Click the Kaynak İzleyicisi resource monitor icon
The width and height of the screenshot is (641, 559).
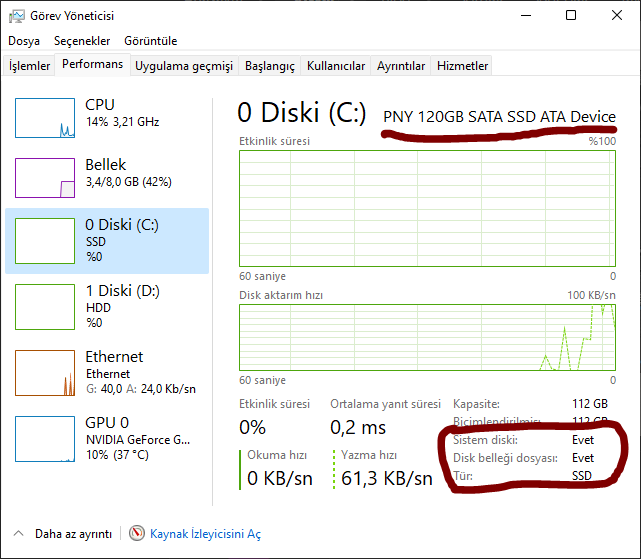tap(137, 534)
